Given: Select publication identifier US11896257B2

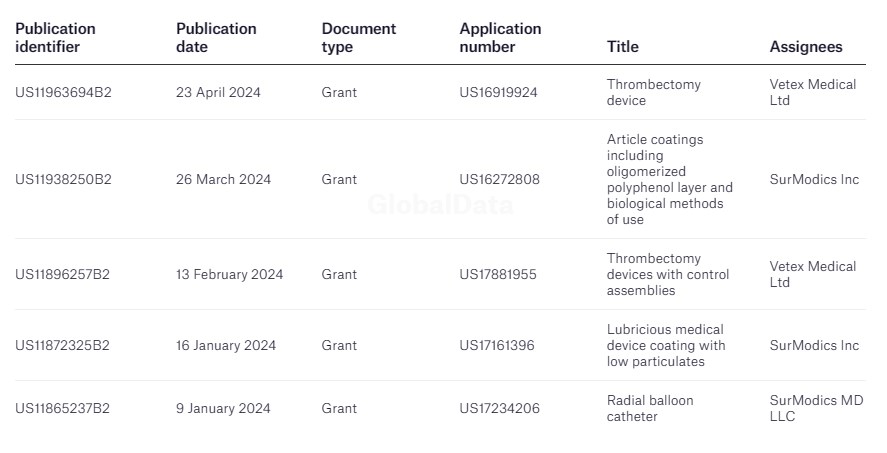Looking at the screenshot, I should click(x=63, y=274).
